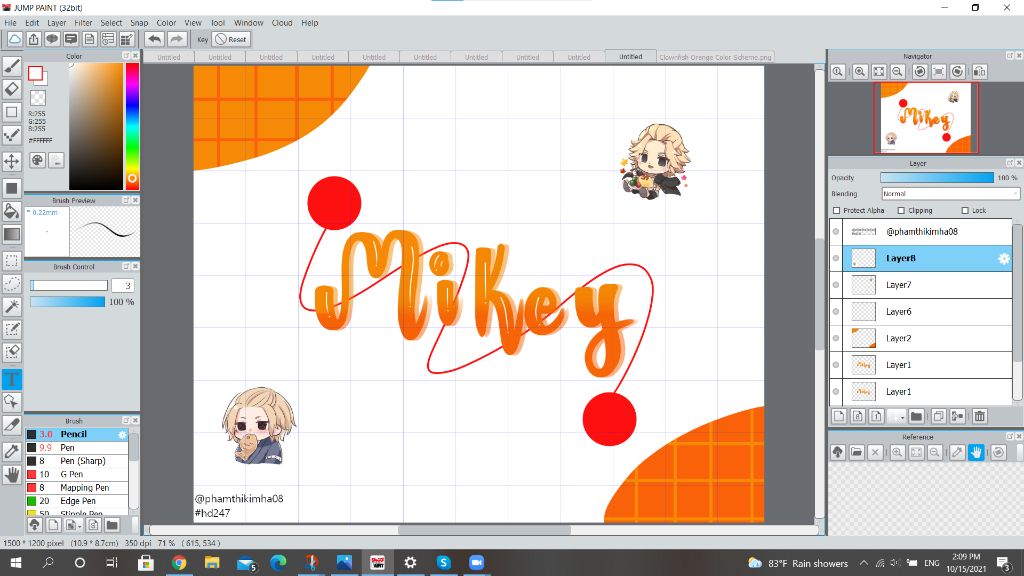Select the Lasso selection tool
Viewport: 1024px width, 576px height.
click(x=12, y=283)
